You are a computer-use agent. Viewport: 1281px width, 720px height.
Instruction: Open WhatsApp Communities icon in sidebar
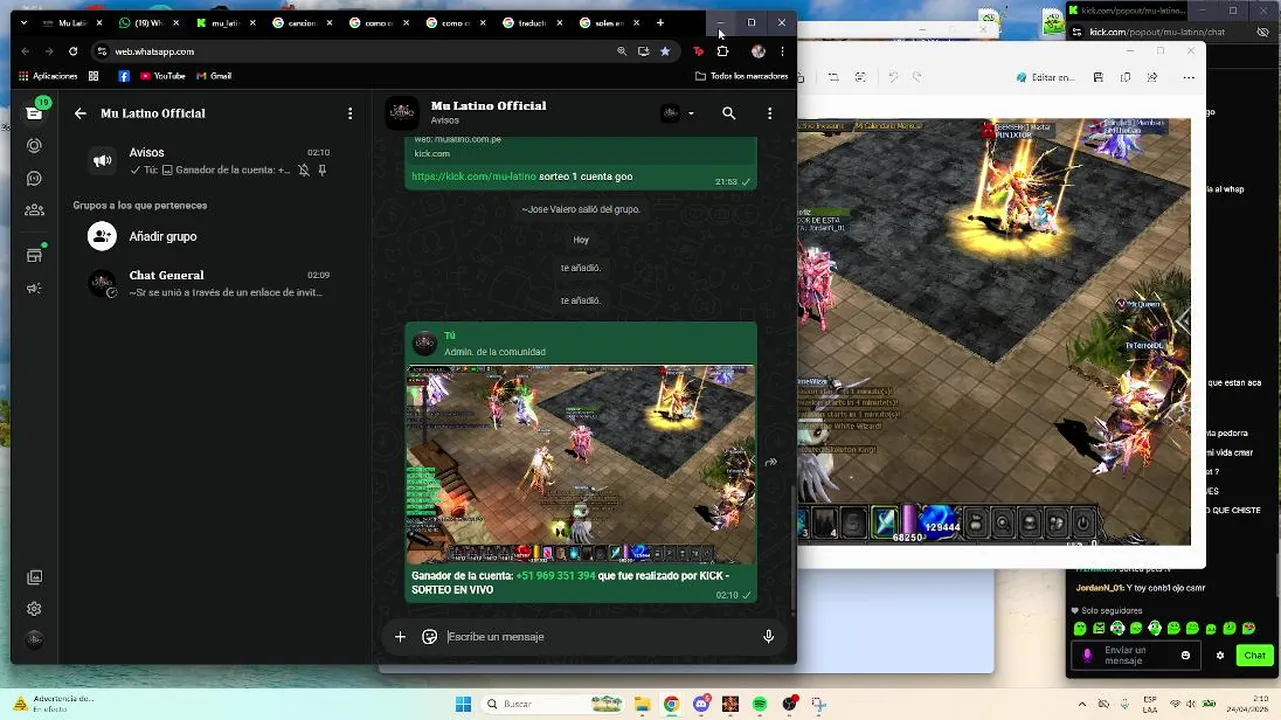tap(34, 210)
